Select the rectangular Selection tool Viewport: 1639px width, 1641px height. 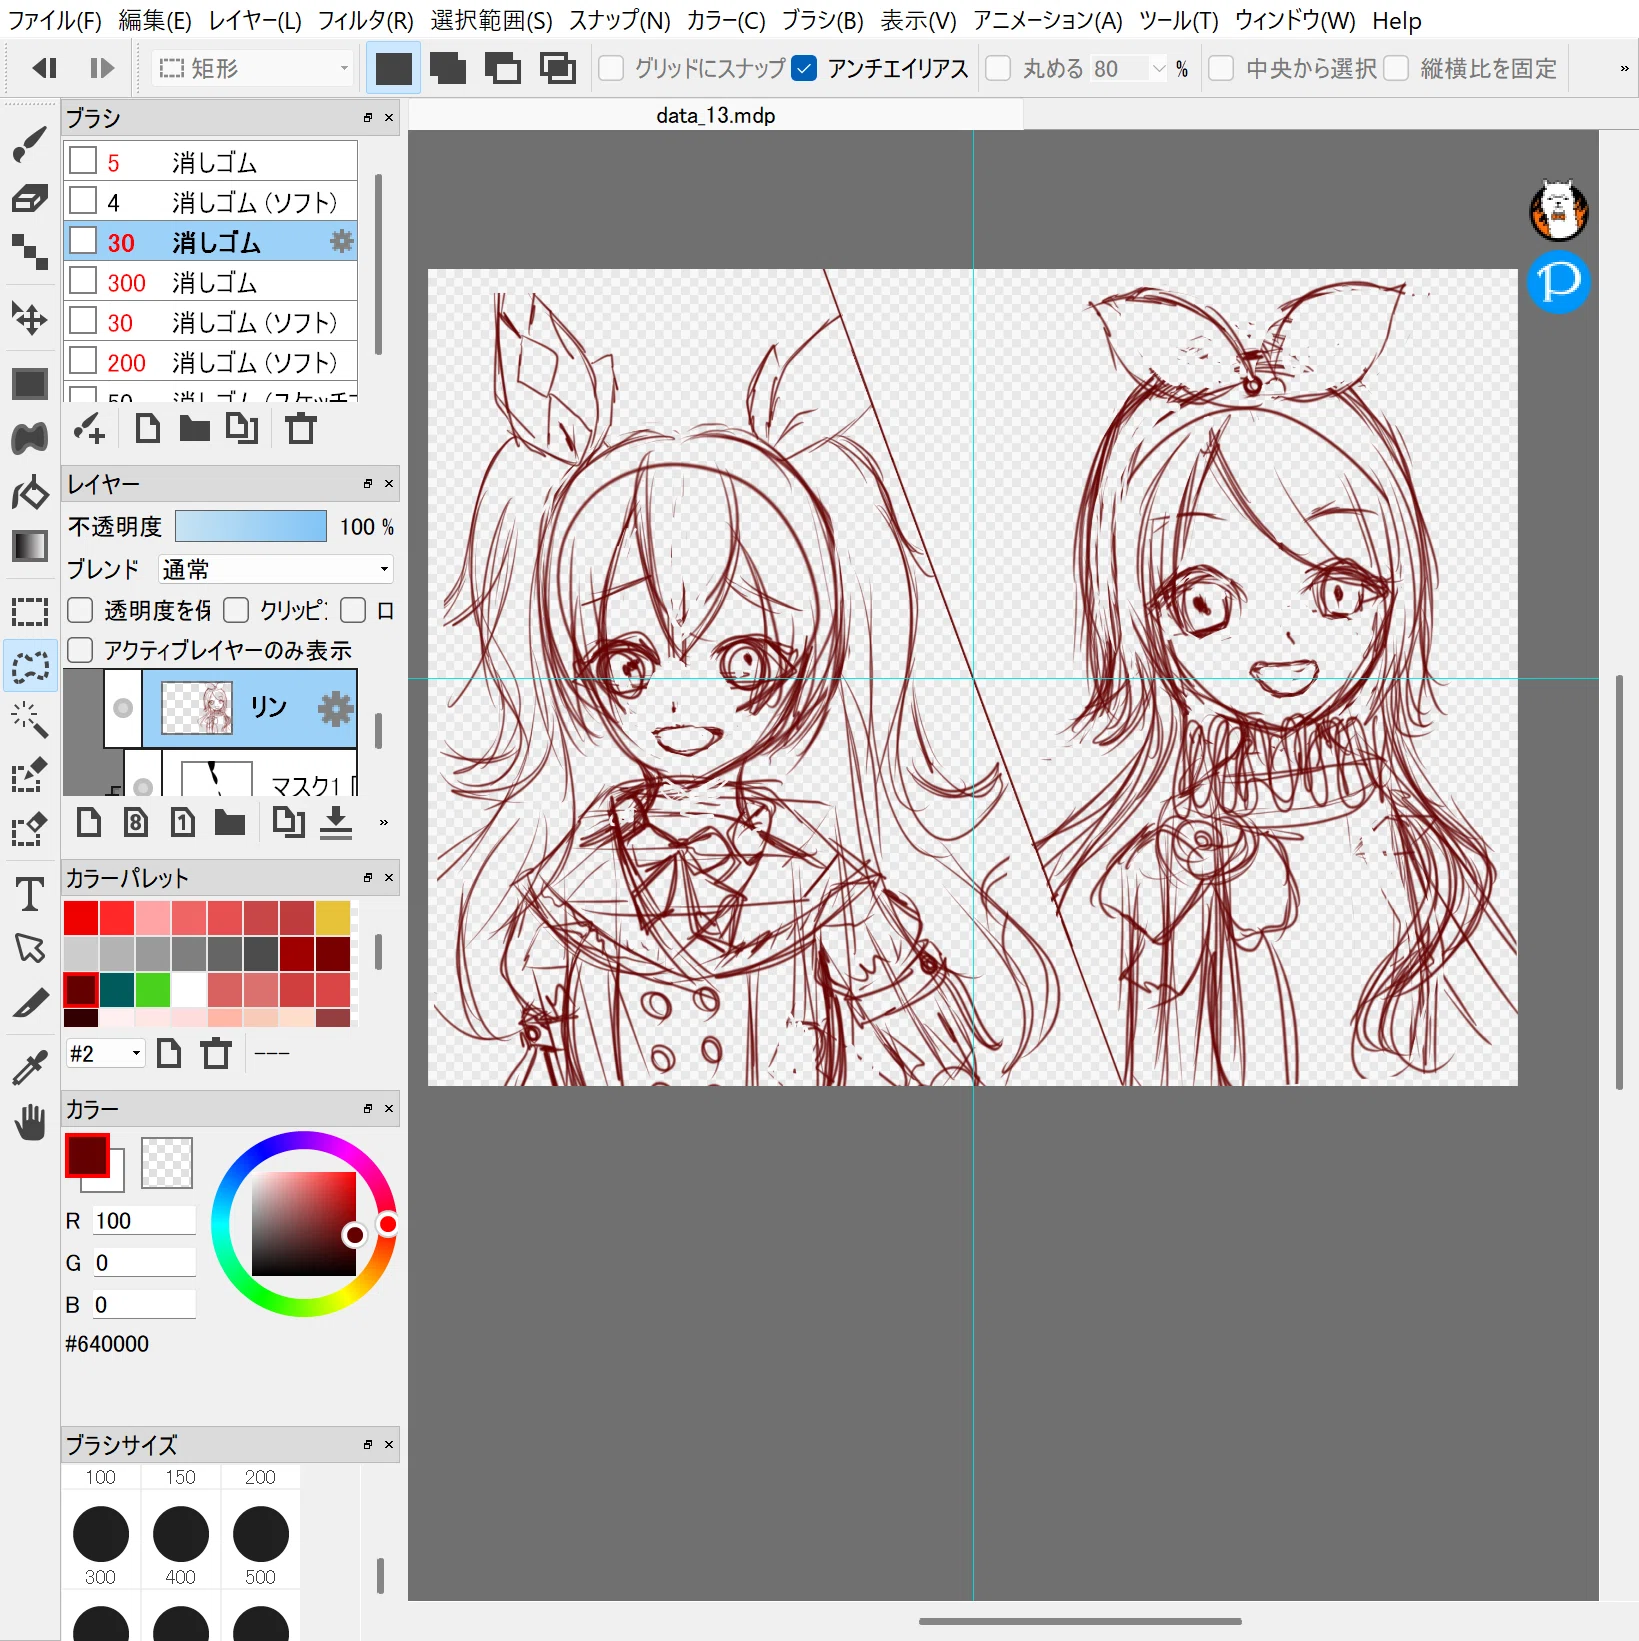tap(29, 612)
